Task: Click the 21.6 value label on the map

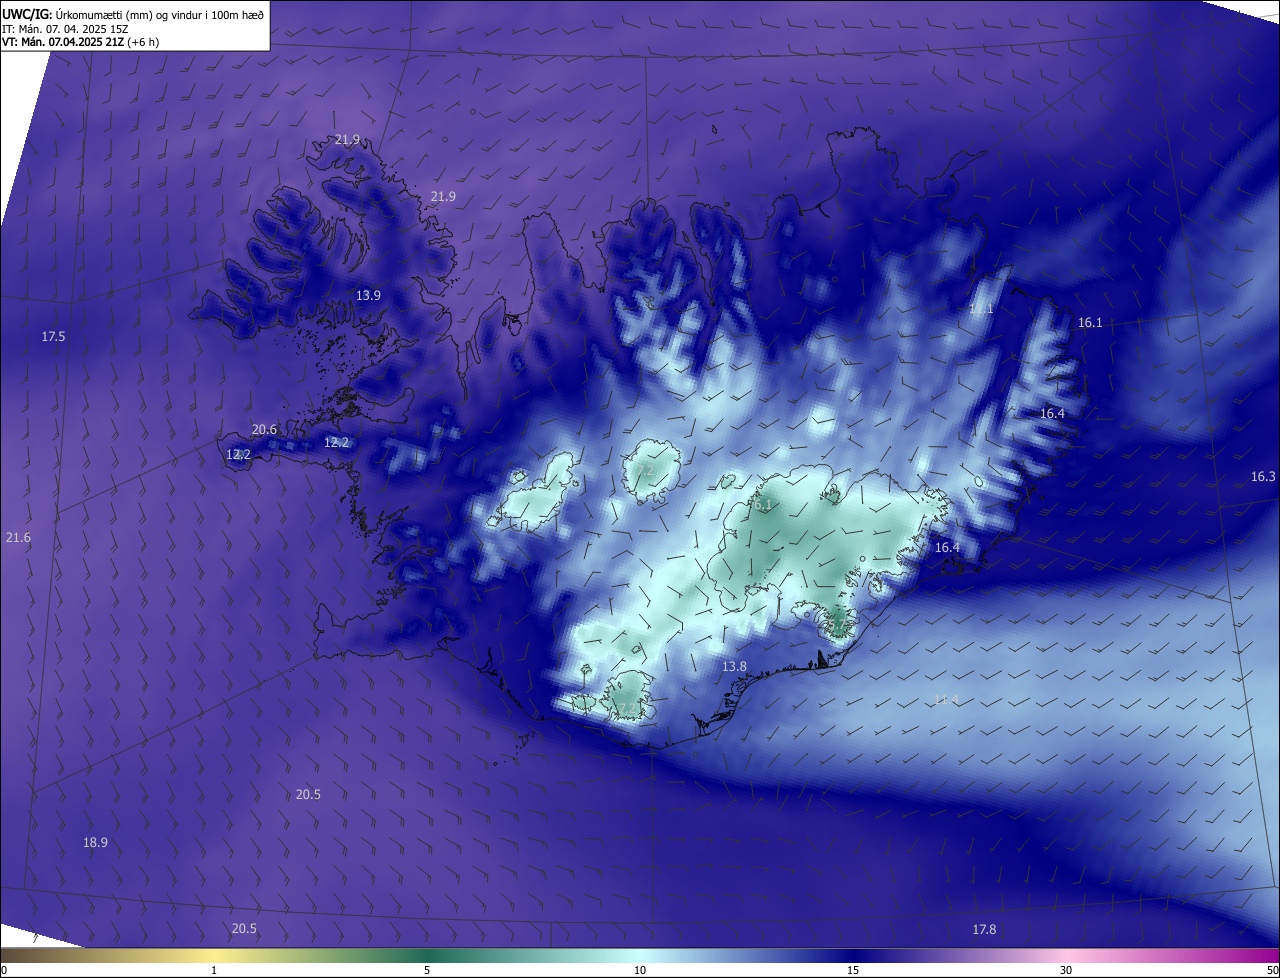Action: (x=18, y=538)
